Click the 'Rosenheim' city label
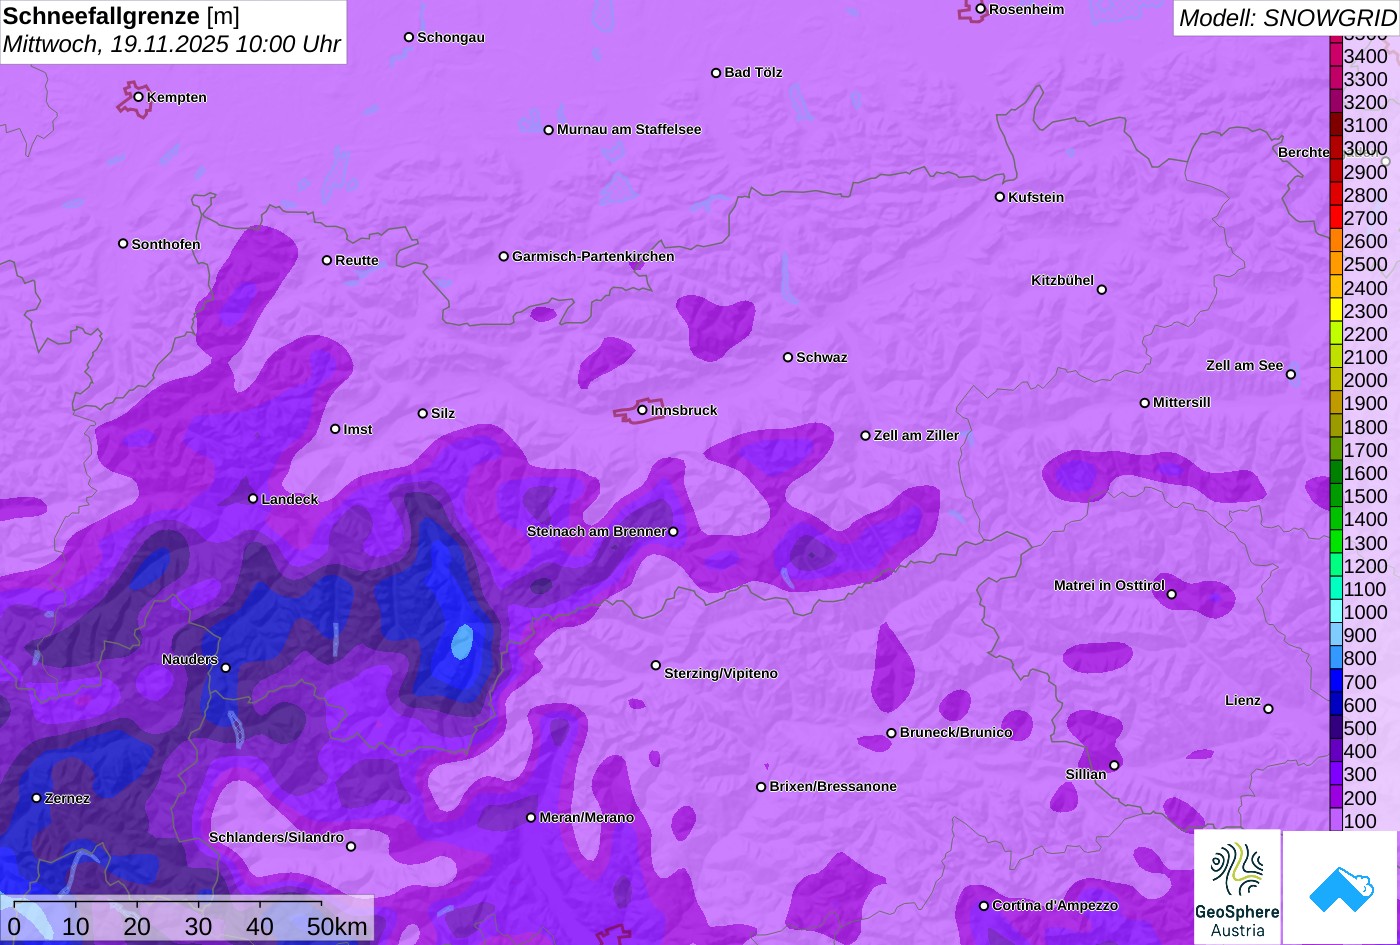 (x=1027, y=9)
